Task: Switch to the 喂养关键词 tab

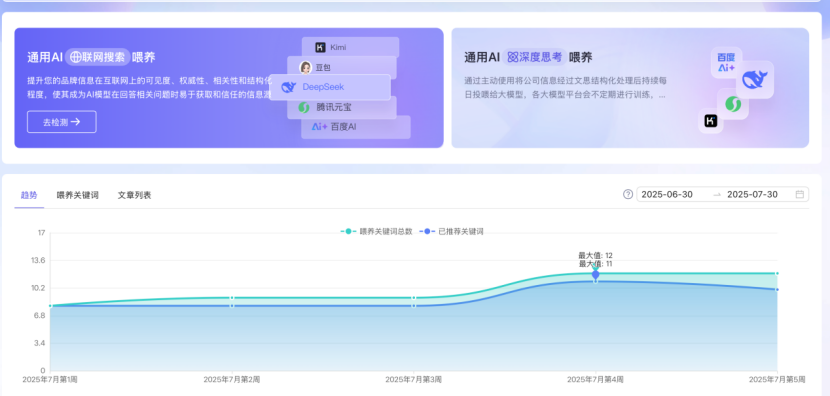Action: tap(77, 195)
